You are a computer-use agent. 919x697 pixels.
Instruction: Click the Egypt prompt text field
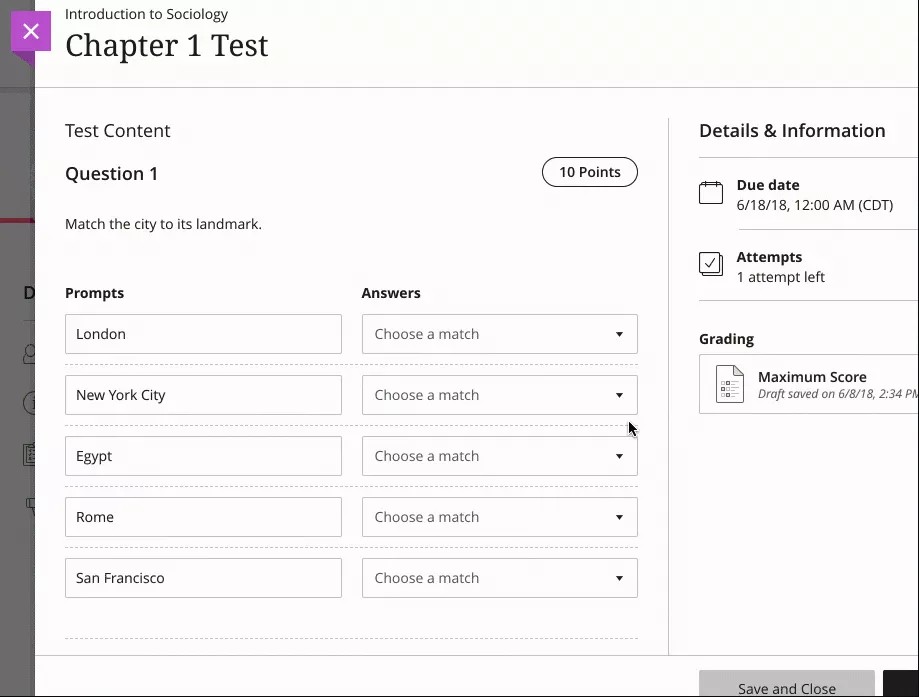pyautogui.click(x=203, y=455)
